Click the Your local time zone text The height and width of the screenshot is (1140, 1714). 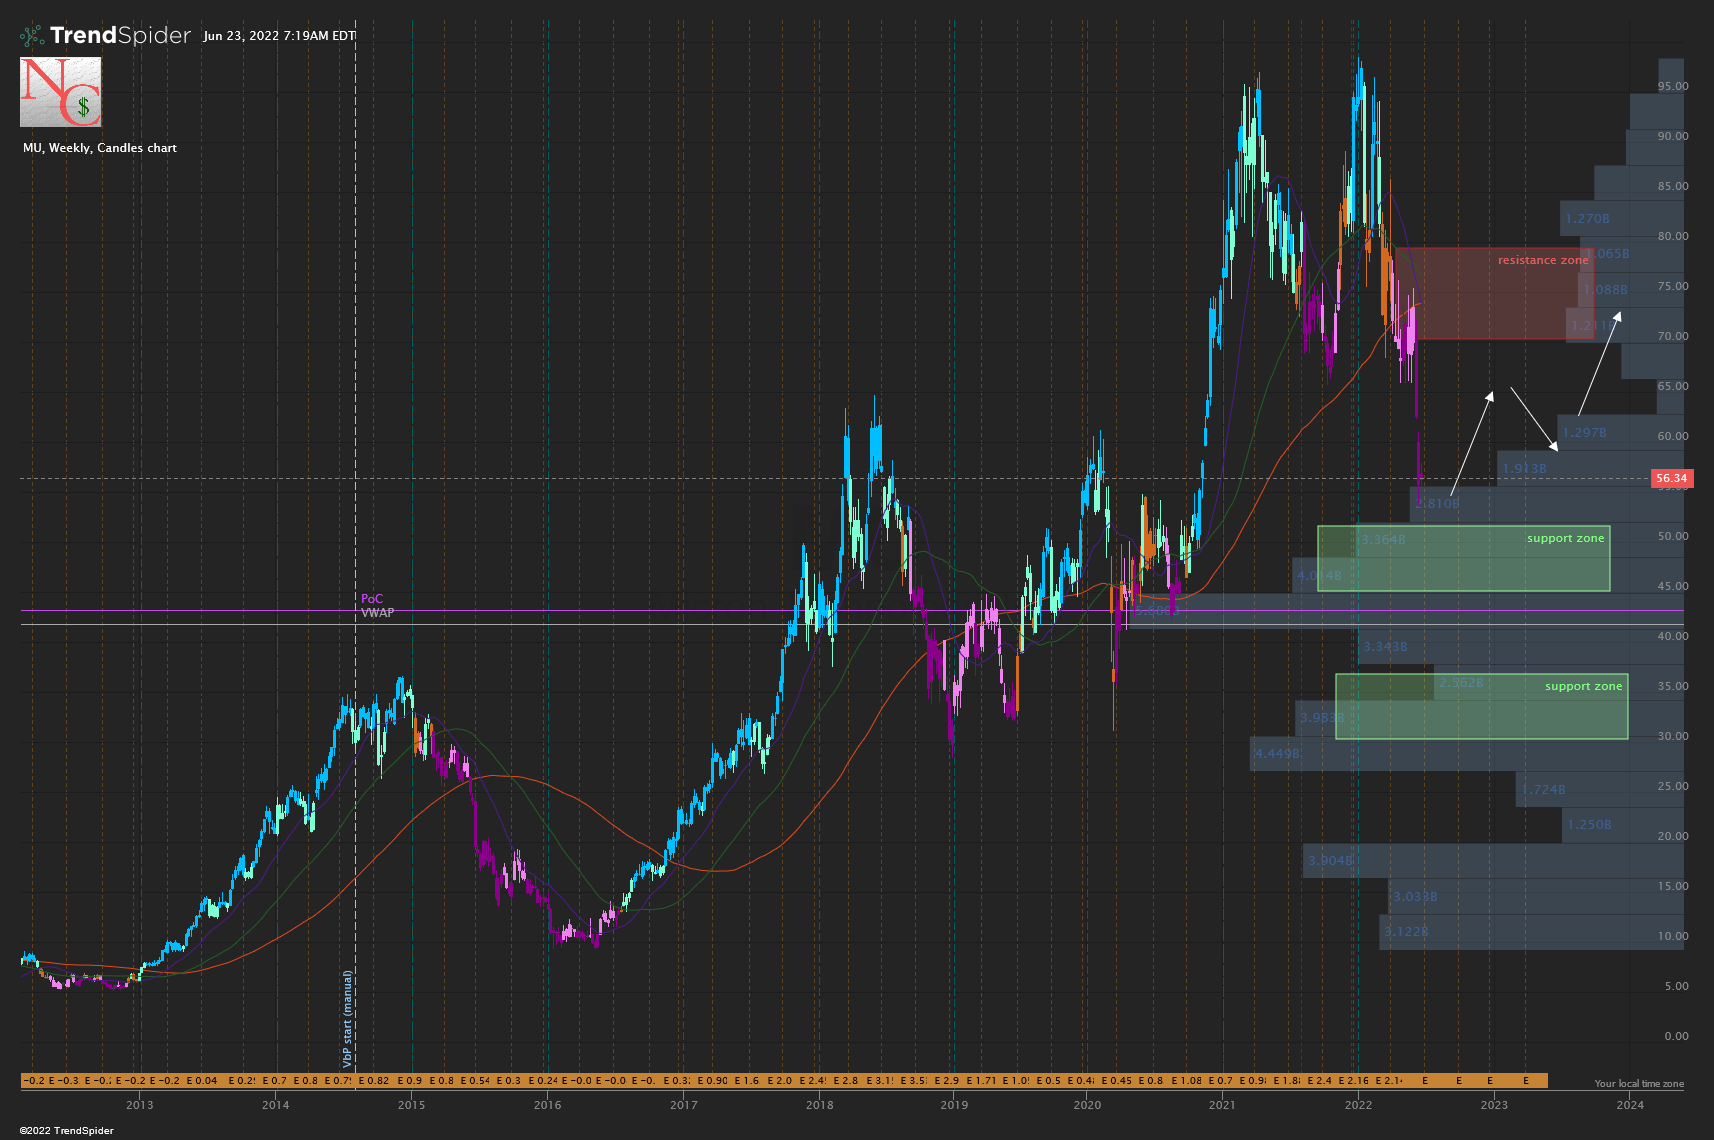click(1639, 1084)
